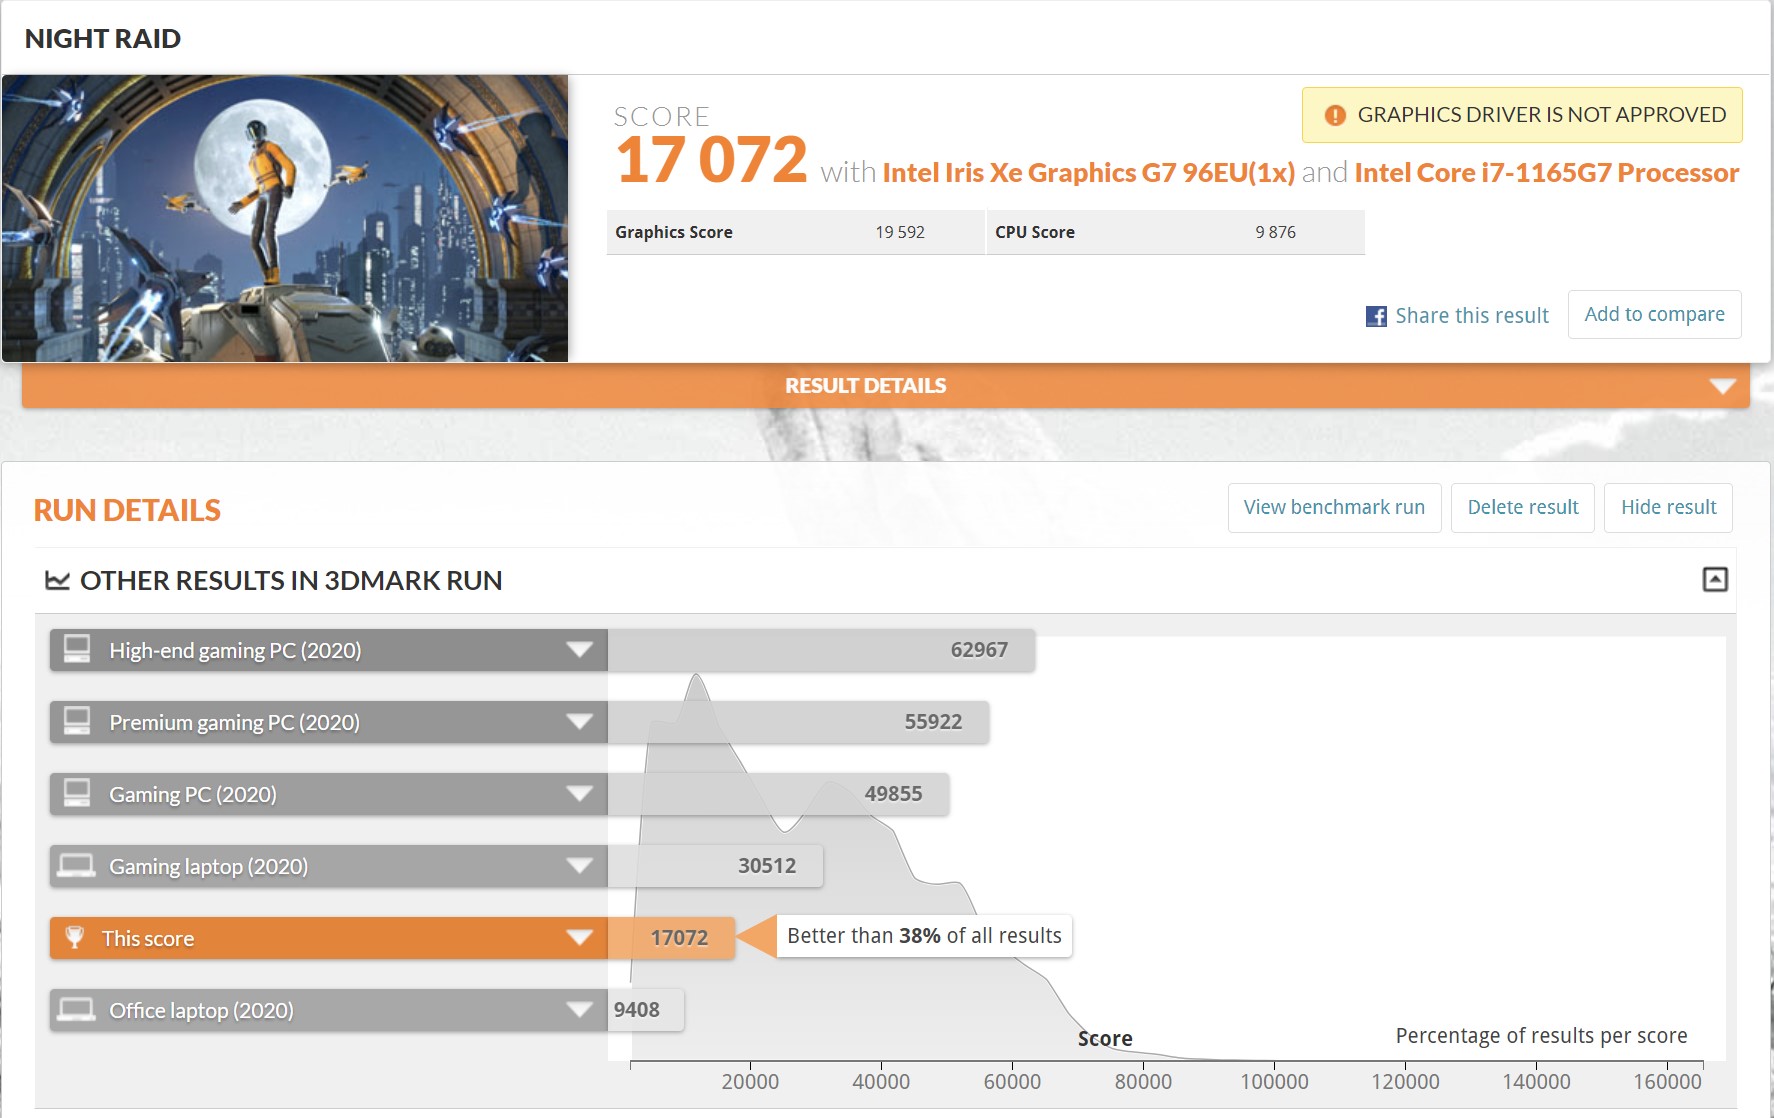
Task: Click the warning icon in driver notice
Action: (x=1335, y=115)
